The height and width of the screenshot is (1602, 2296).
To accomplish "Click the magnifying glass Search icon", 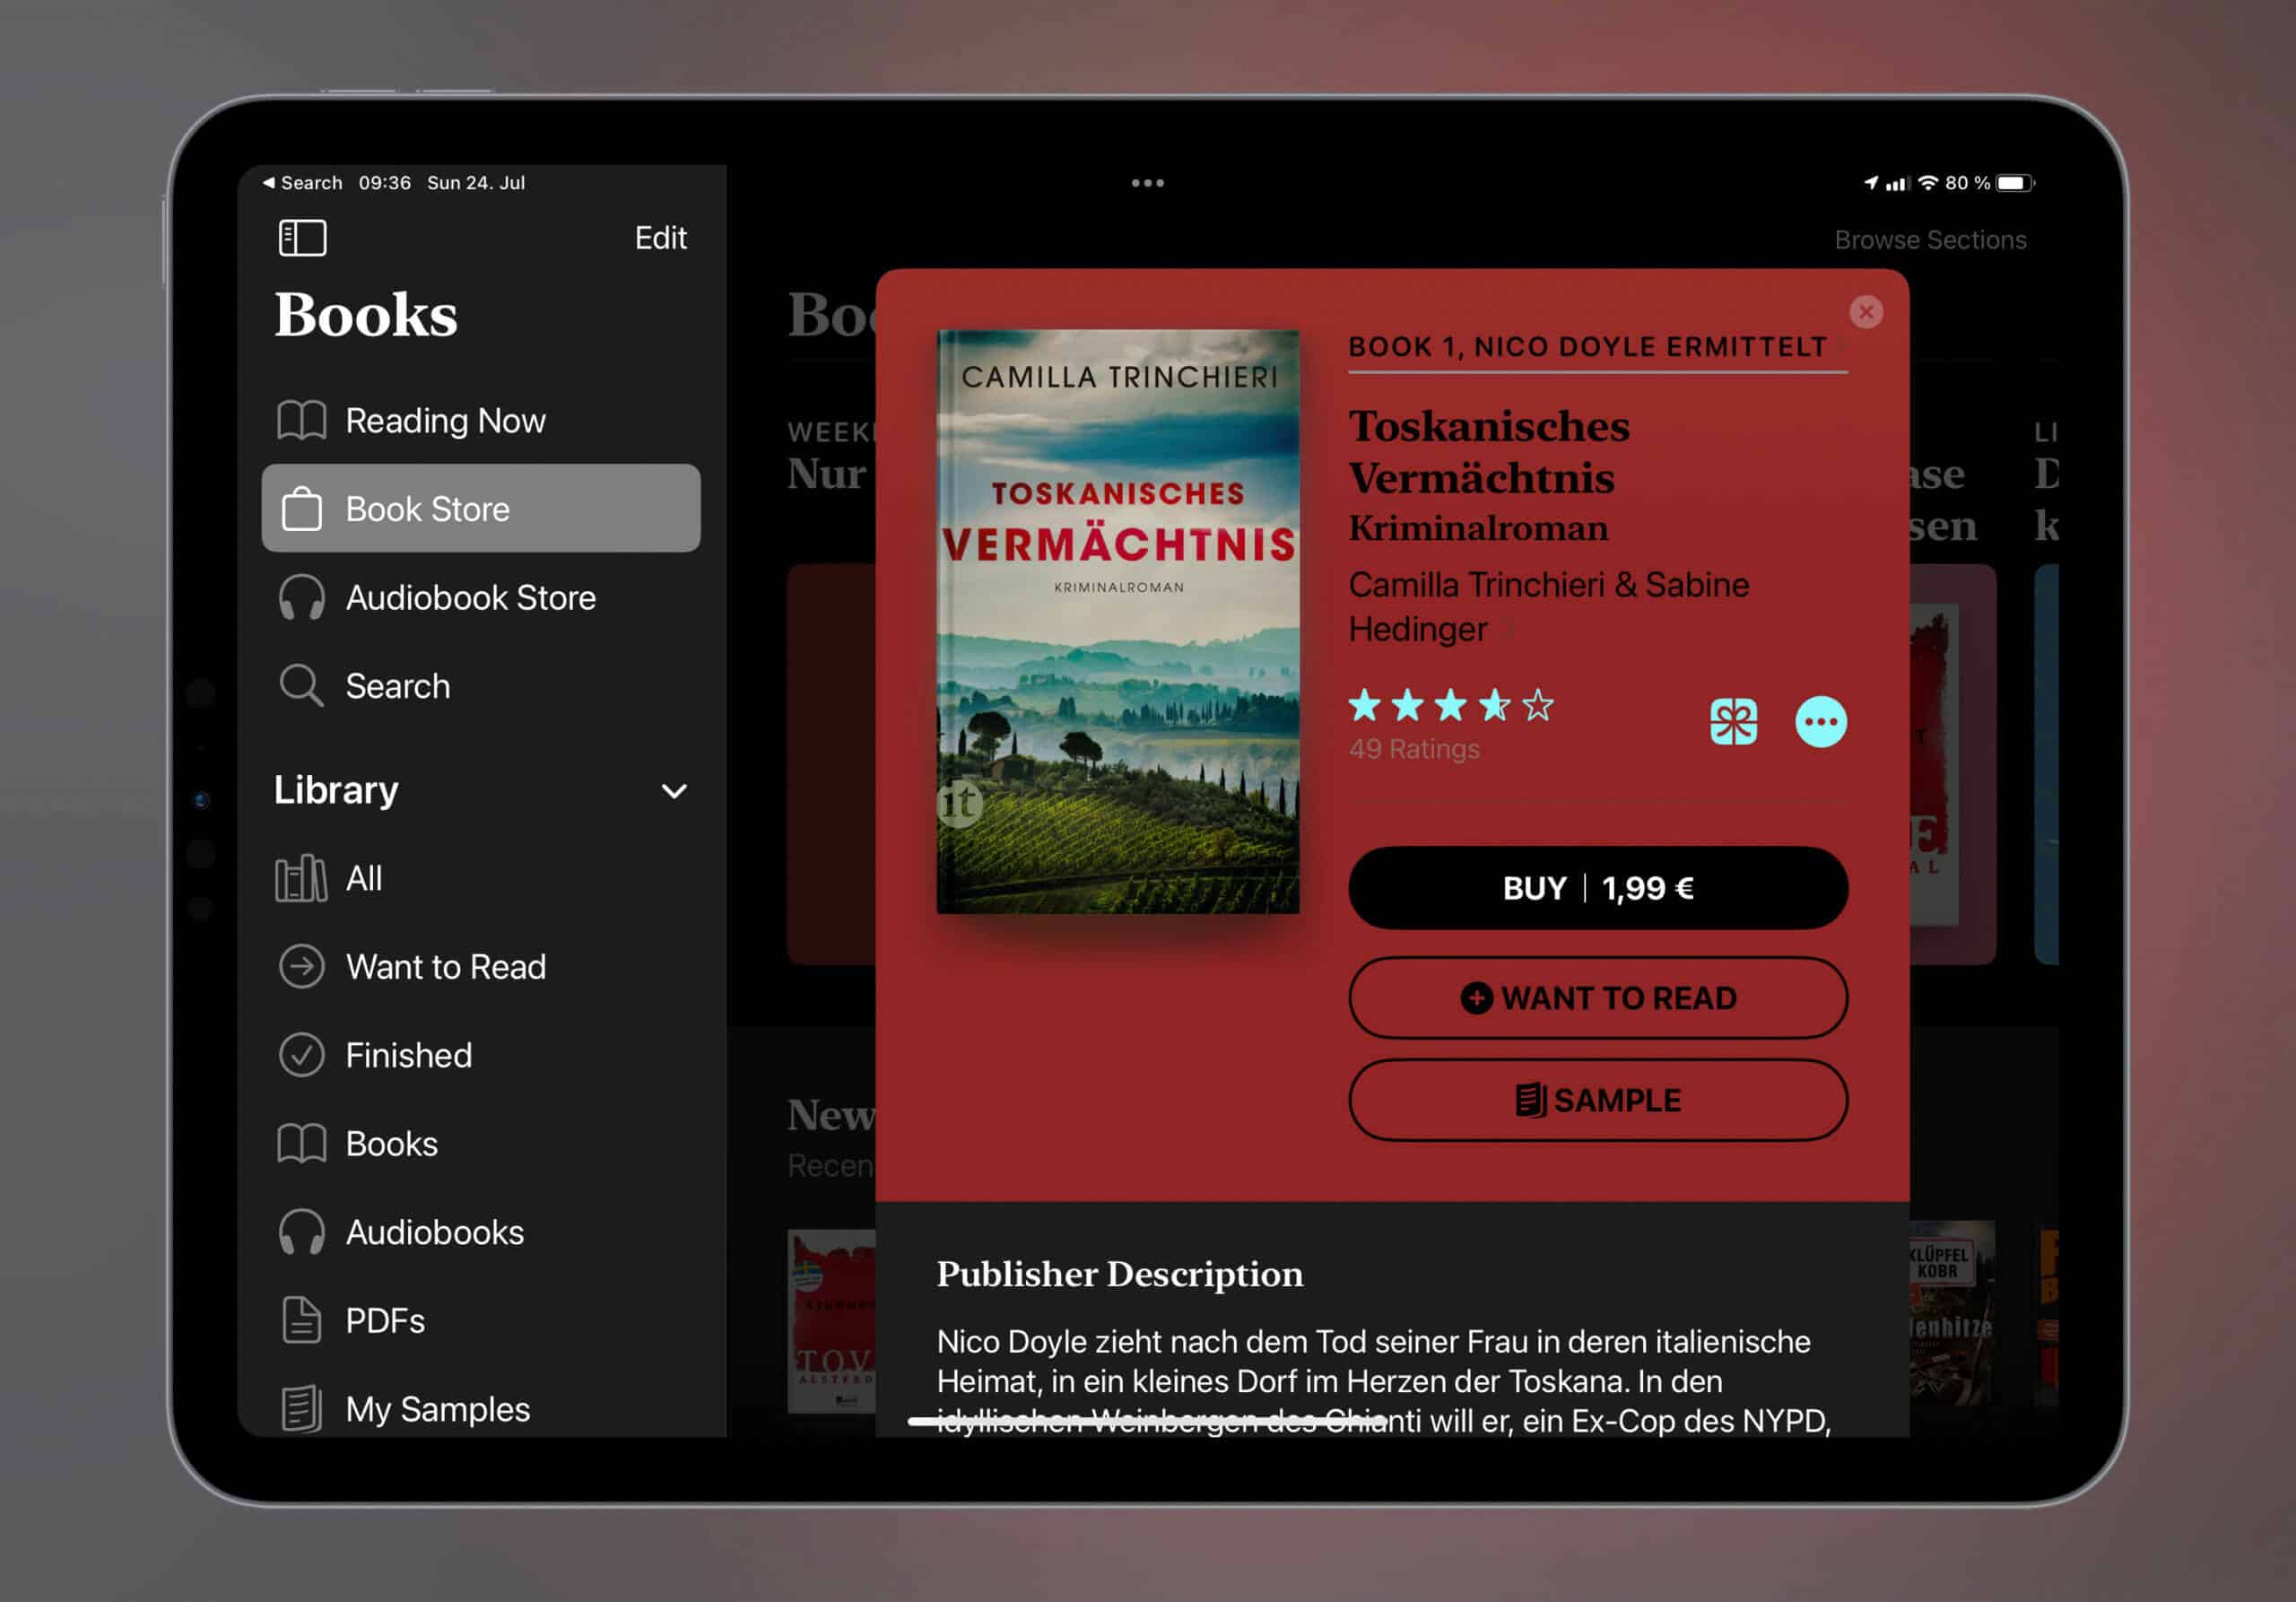I will 301,686.
